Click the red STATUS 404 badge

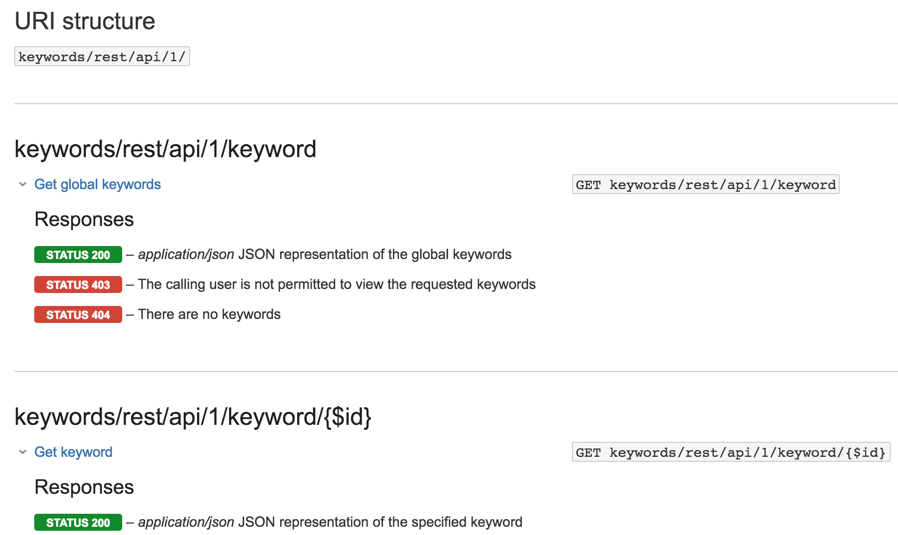[x=78, y=314]
